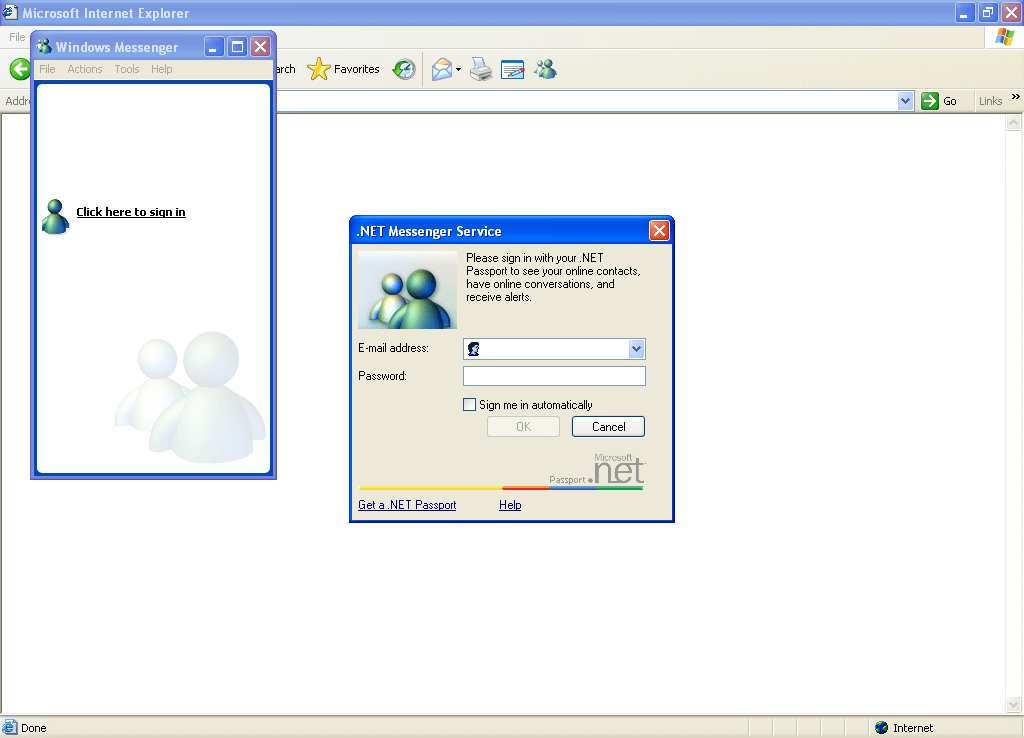Focus the E-mail address field

coord(554,349)
